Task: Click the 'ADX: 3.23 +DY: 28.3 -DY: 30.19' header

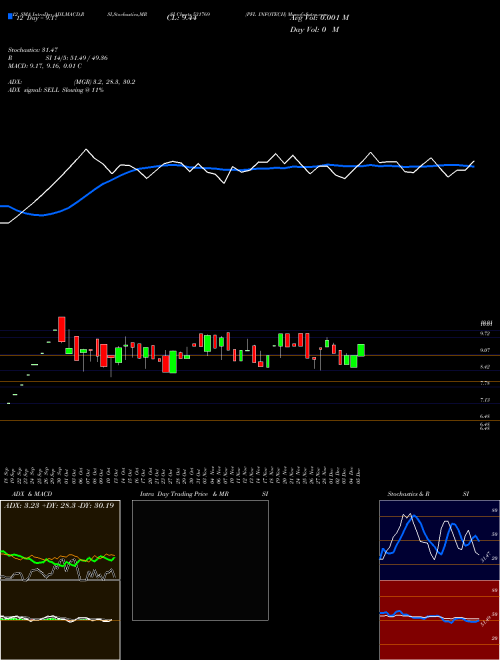Action: 59,505
